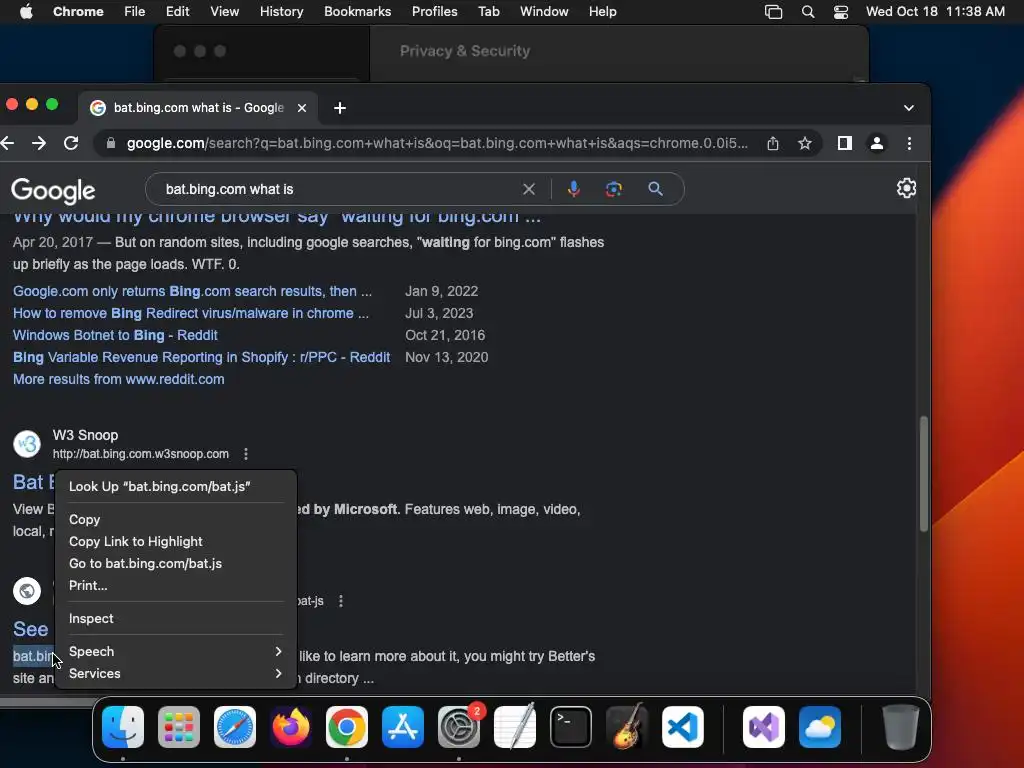
Task: Click the clock showing Wed Oct 18 11:38 AM
Action: point(935,12)
